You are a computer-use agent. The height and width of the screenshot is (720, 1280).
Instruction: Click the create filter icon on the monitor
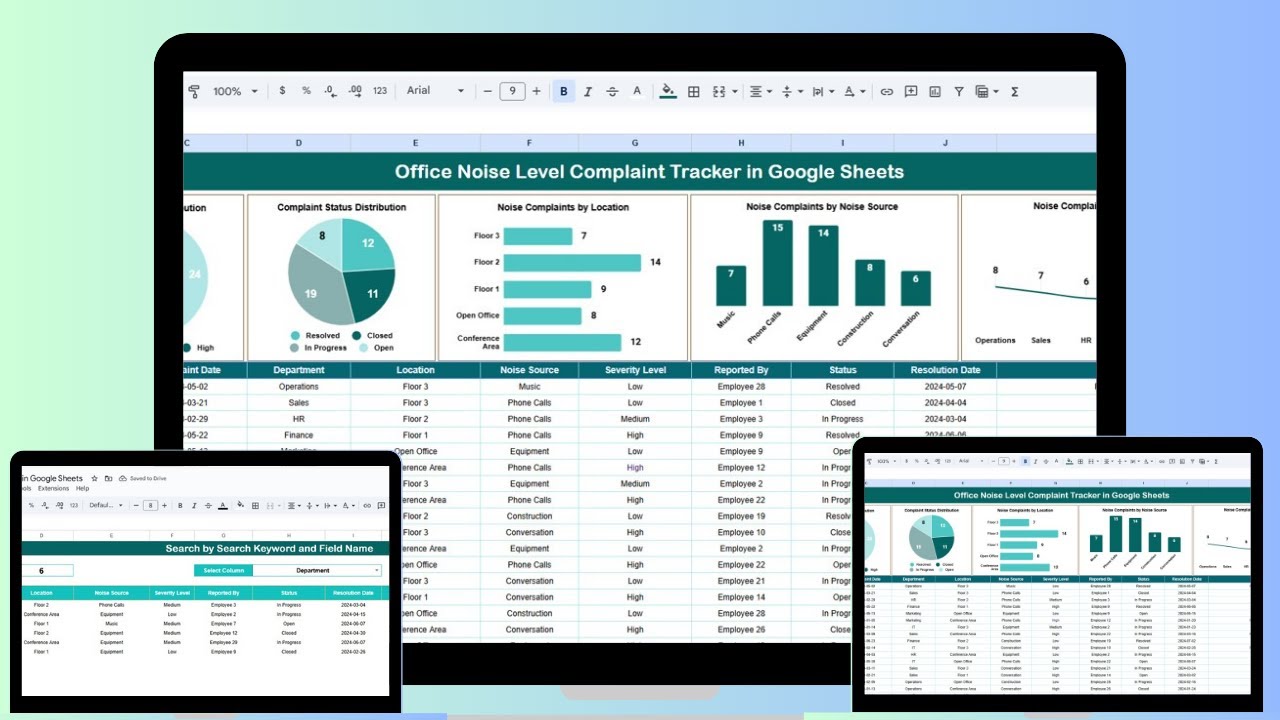point(959,91)
